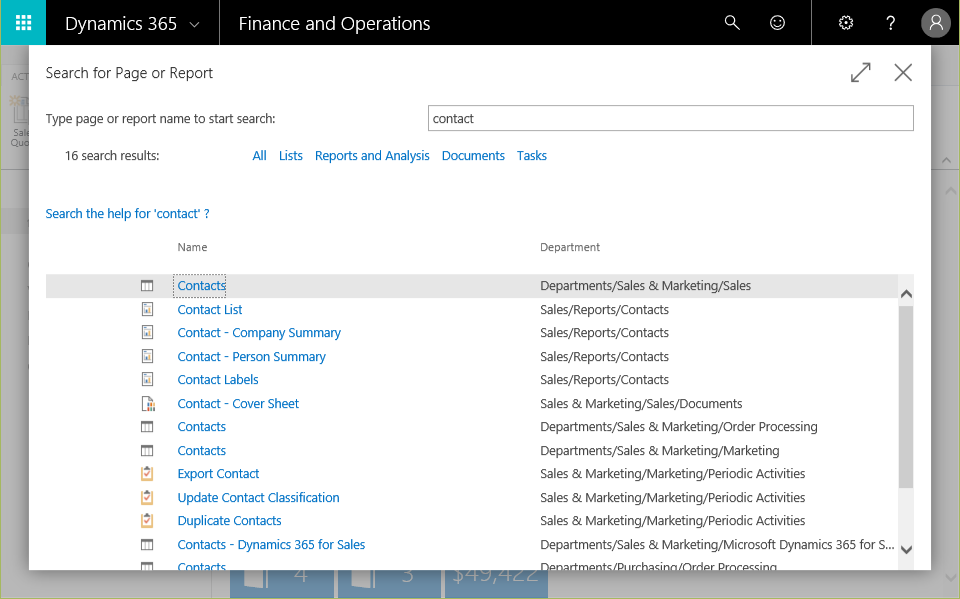Click list icon beside Marketing Contacts row
Screen dimensions: 960x599
tap(147, 451)
